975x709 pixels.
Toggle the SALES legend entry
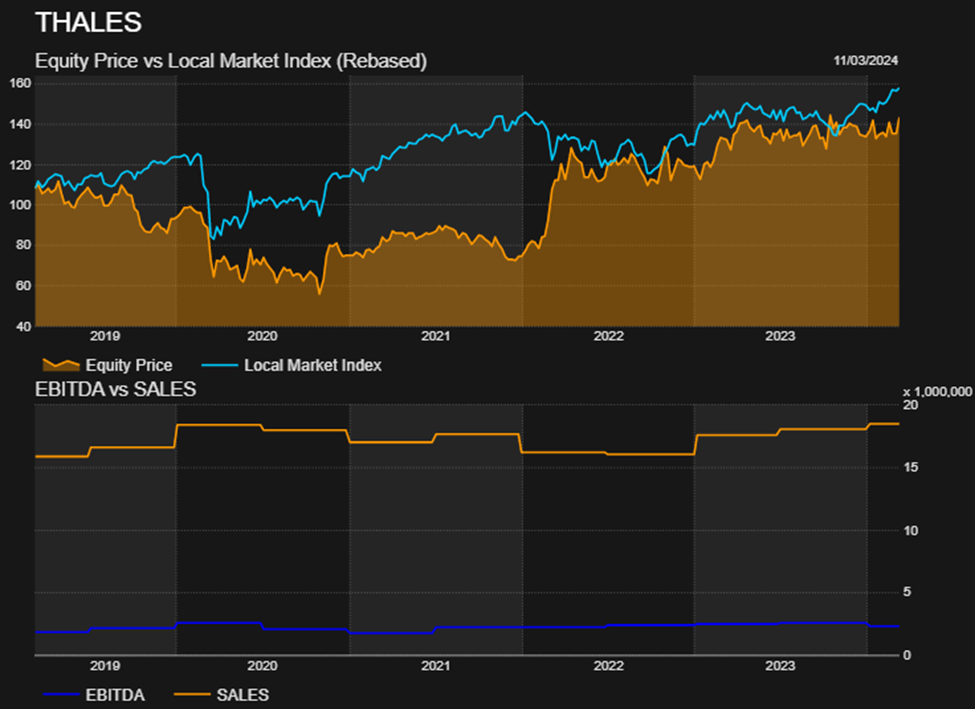click(x=221, y=695)
